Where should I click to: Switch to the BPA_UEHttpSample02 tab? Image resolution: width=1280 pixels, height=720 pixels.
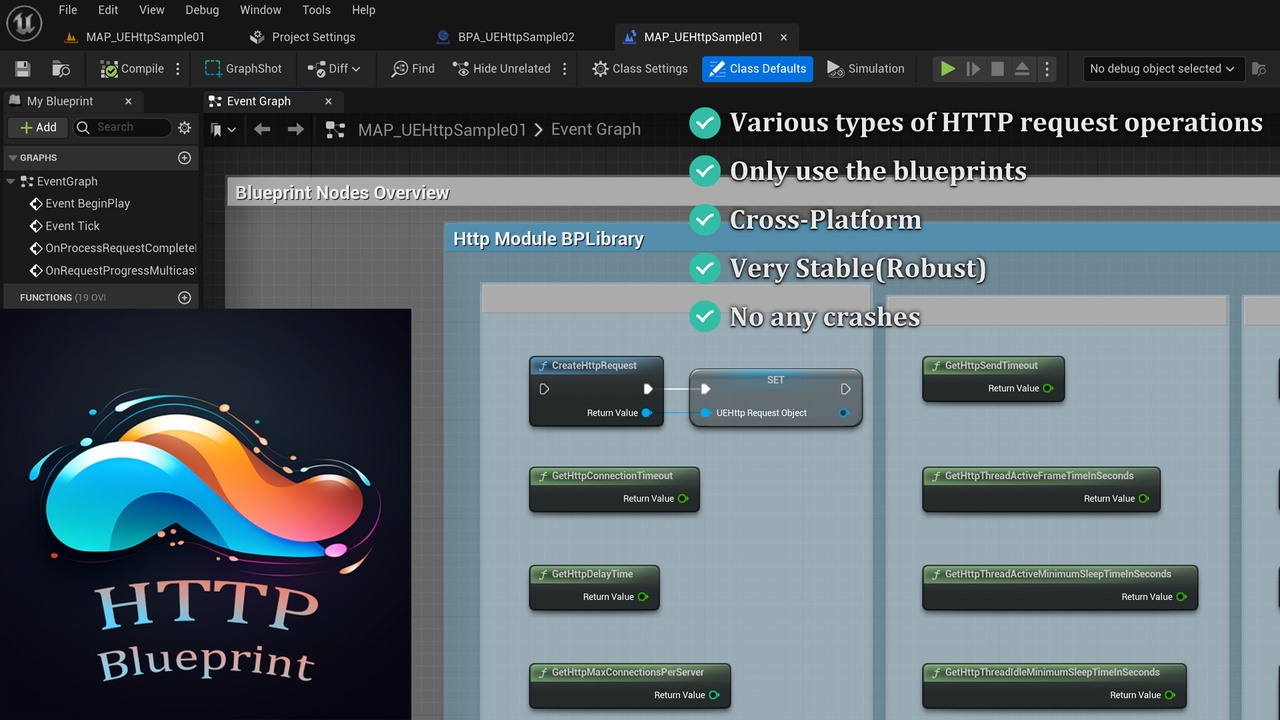click(x=506, y=37)
